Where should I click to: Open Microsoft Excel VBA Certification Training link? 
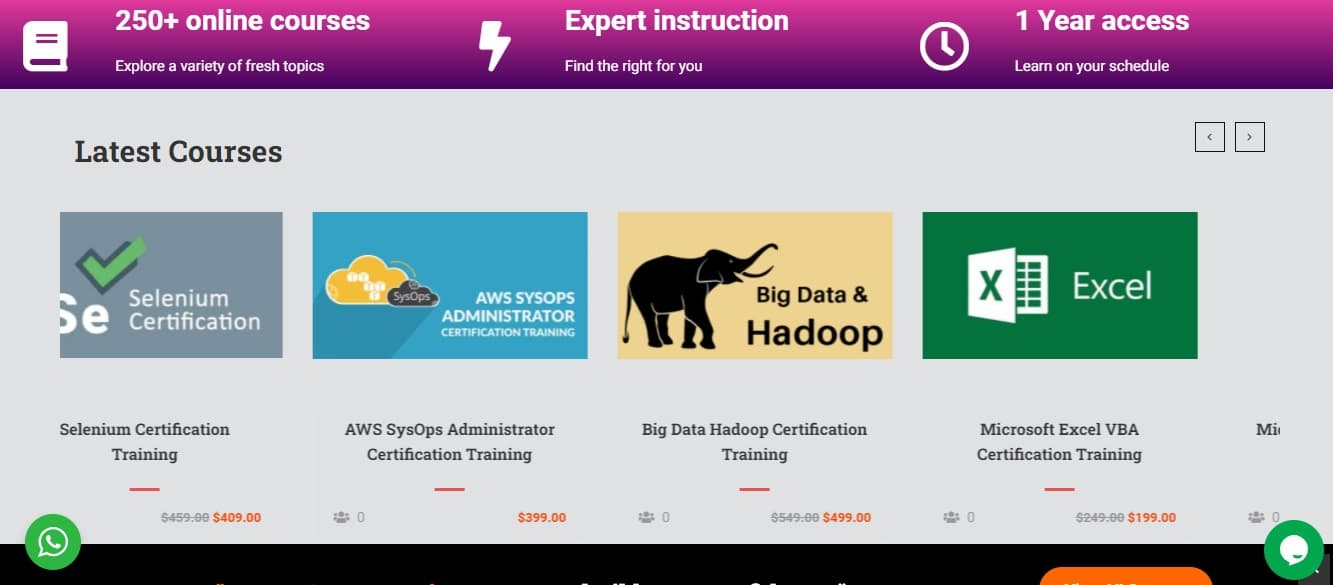coord(1059,441)
